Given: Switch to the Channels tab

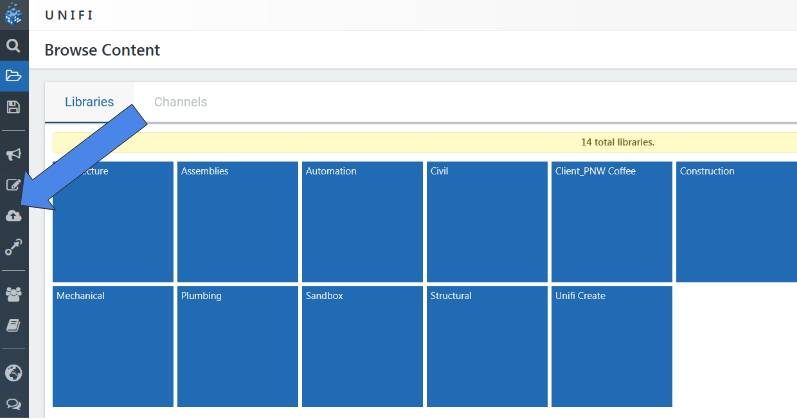Looking at the screenshot, I should 180,102.
